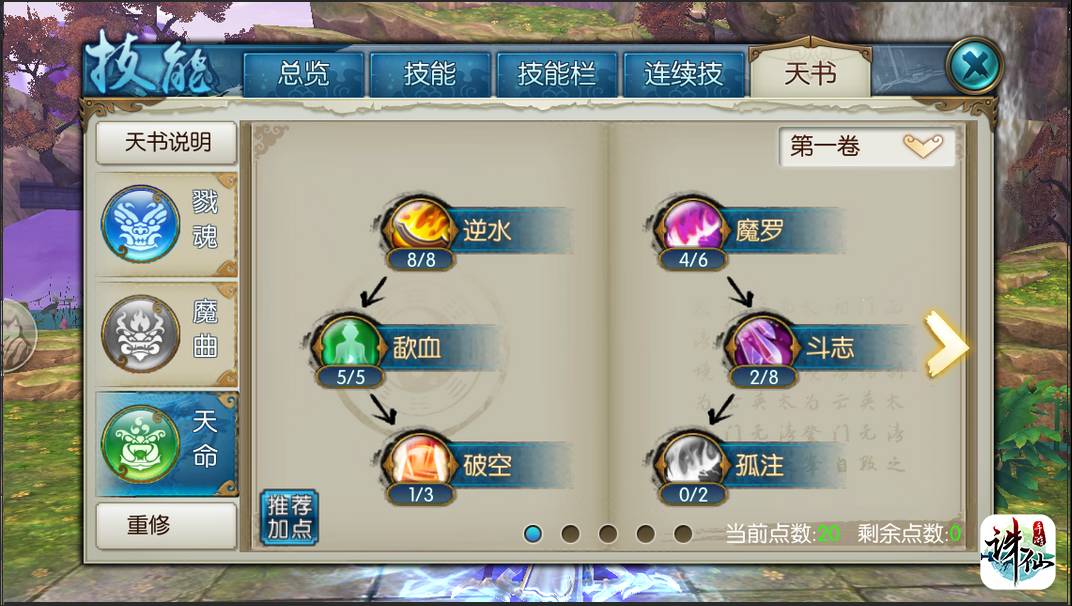The image size is (1072, 606).
Task: Select the 破空 orange skill icon
Action: [x=420, y=461]
